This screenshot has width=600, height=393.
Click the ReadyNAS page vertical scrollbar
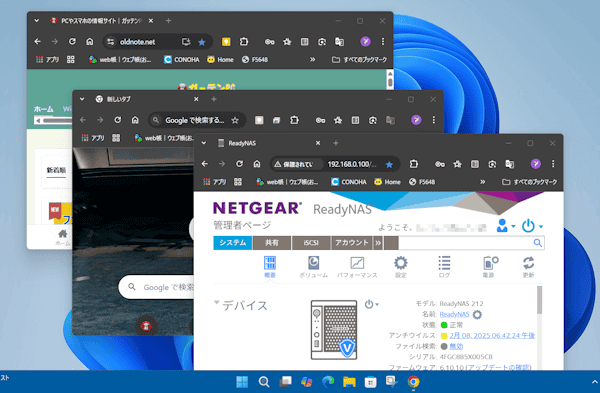[x=540, y=300]
